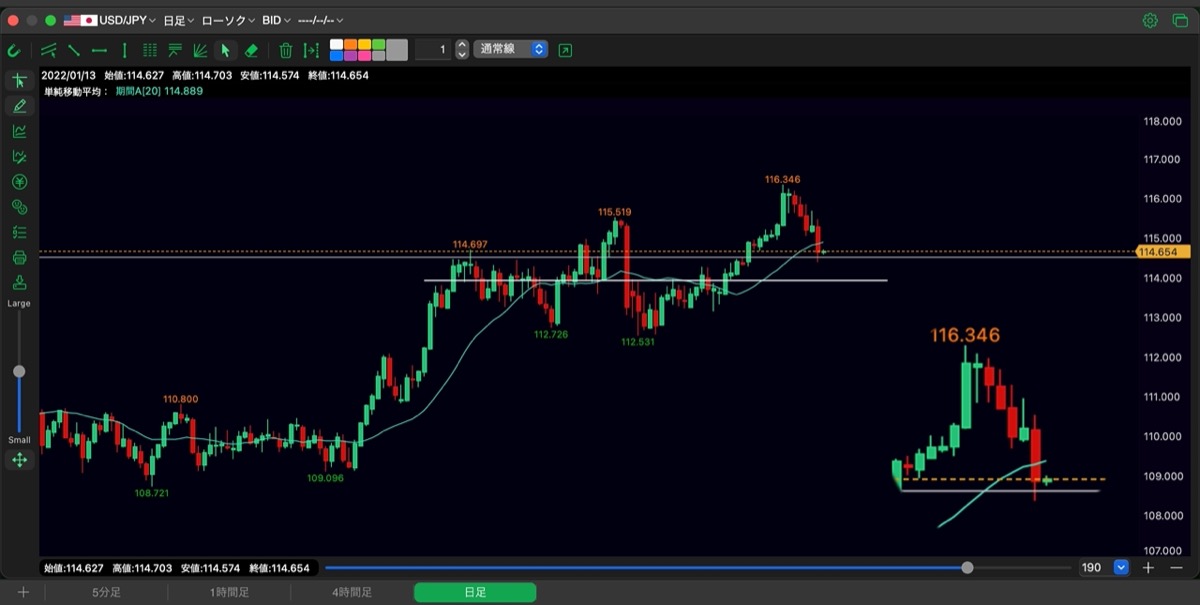This screenshot has height=605, width=1200.
Task: Click the print chart icon
Action: pos(19,258)
